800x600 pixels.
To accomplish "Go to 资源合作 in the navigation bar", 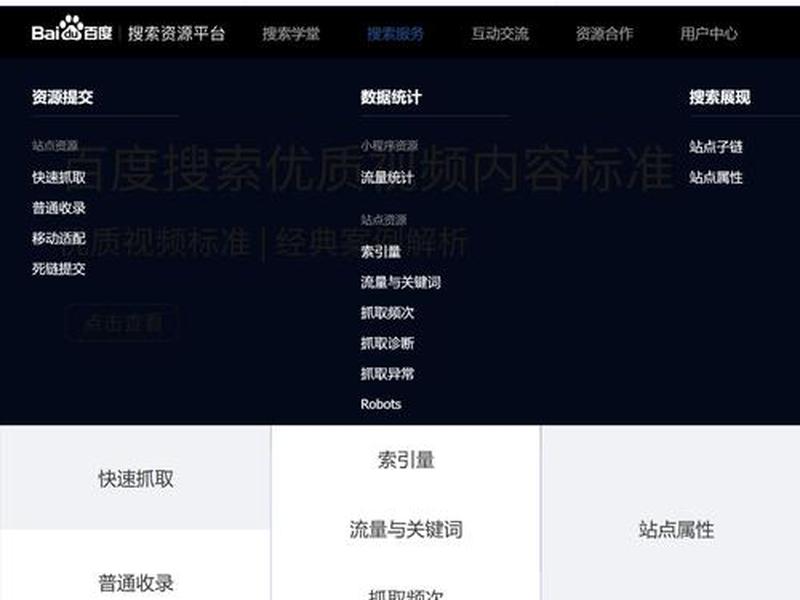I will (605, 34).
